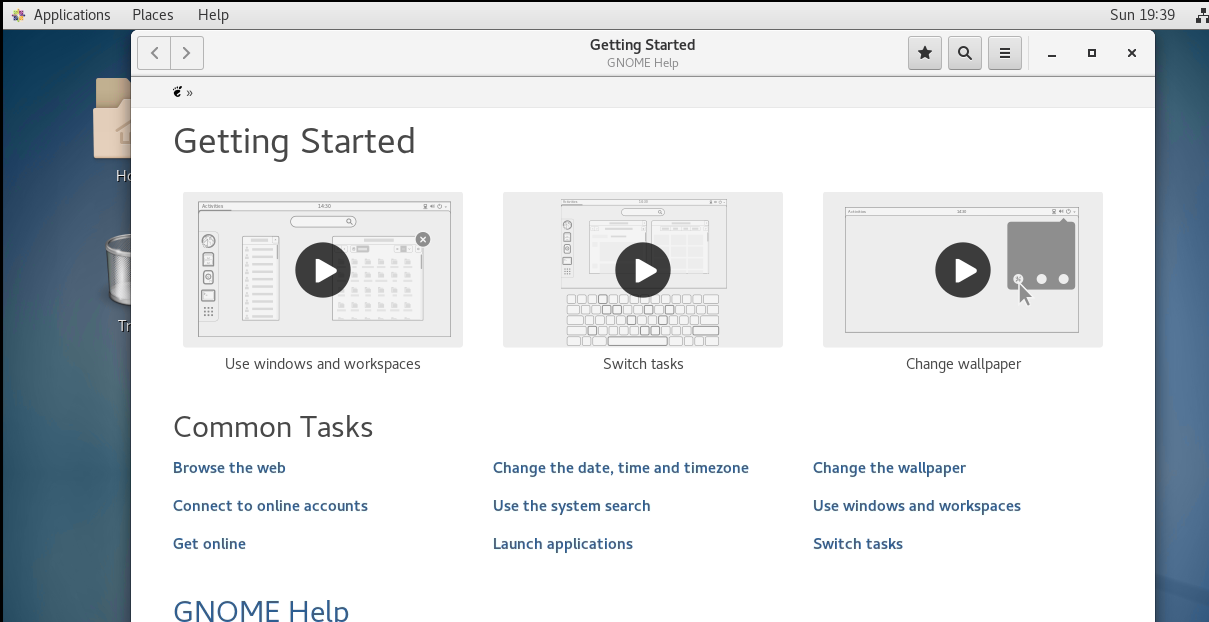Open the Switch tasks link in Common Tasks
Screen dimensions: 1209x622
click(858, 544)
